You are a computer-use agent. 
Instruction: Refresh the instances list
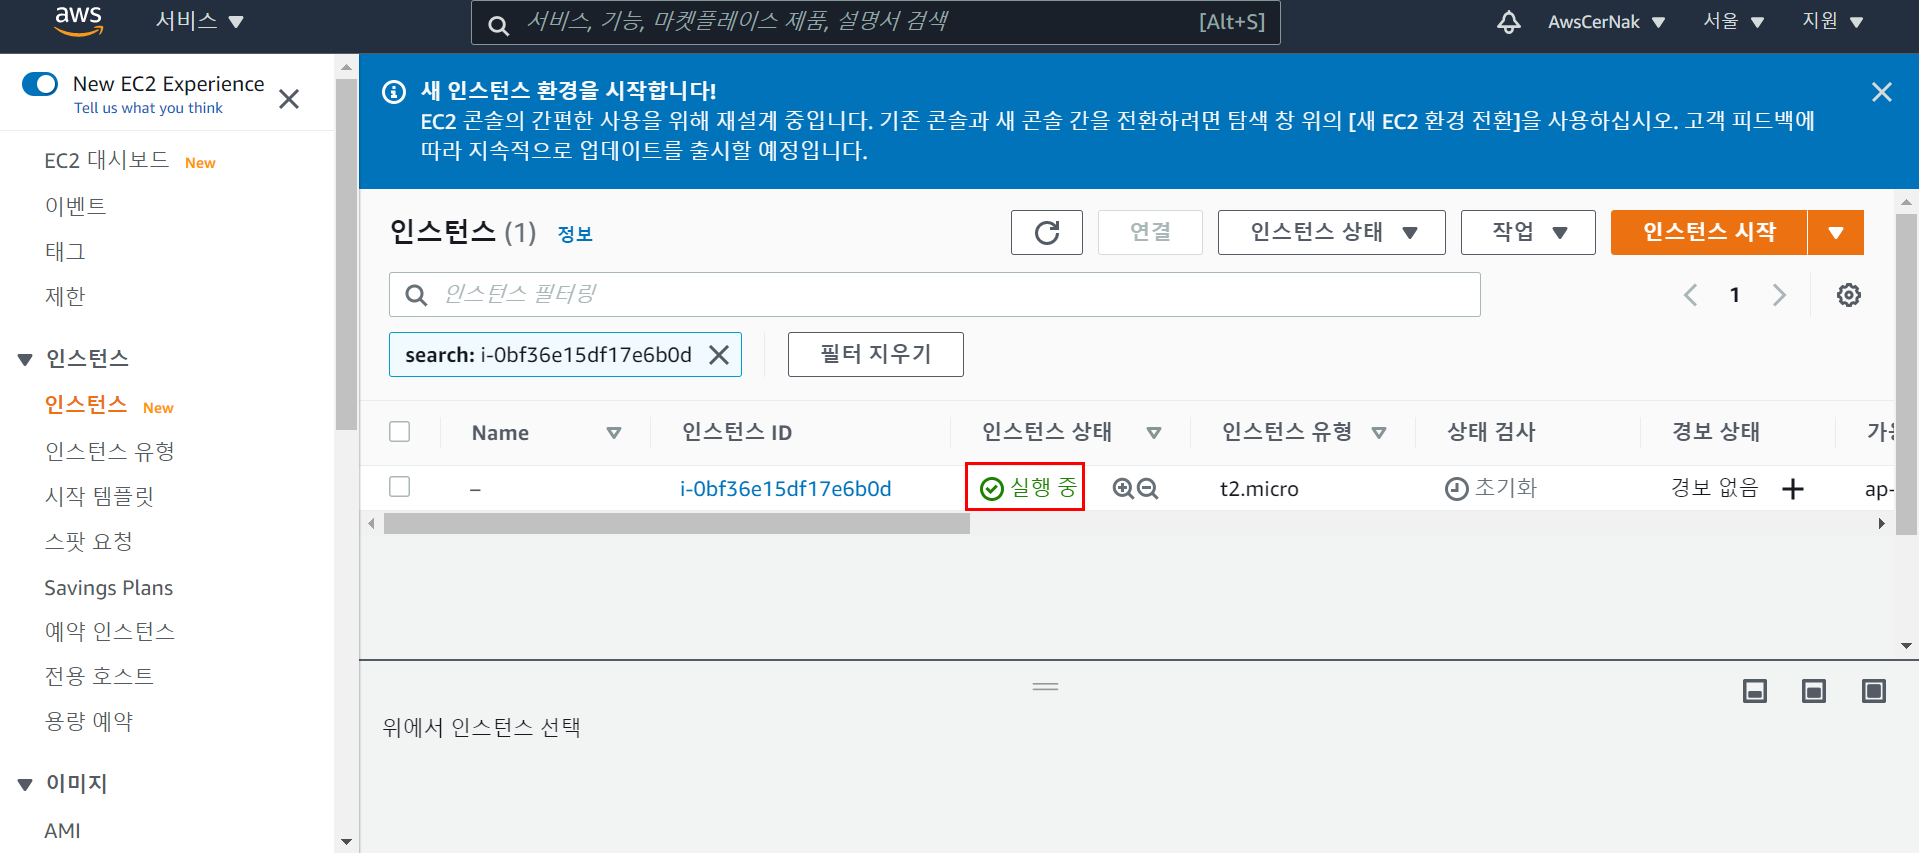point(1046,233)
